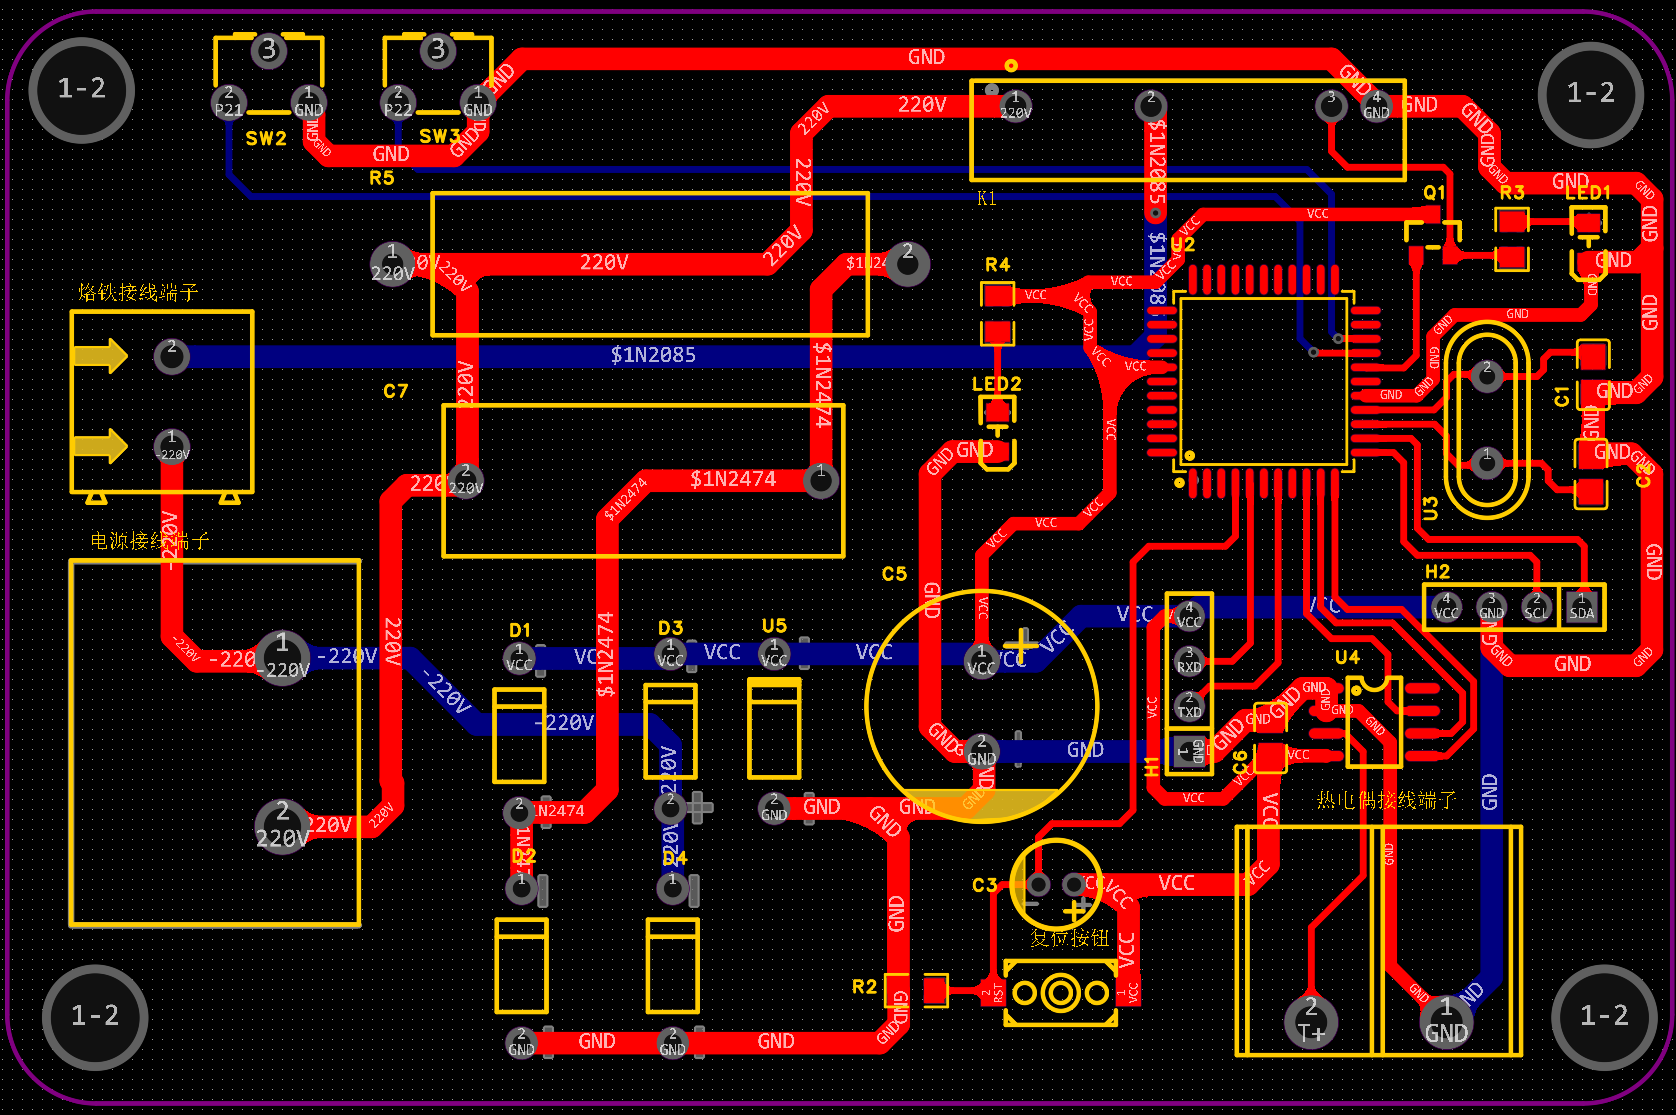Click the 电源接线端子 silkscreen text
Viewport: 1676px width, 1115px height.
pos(150,541)
